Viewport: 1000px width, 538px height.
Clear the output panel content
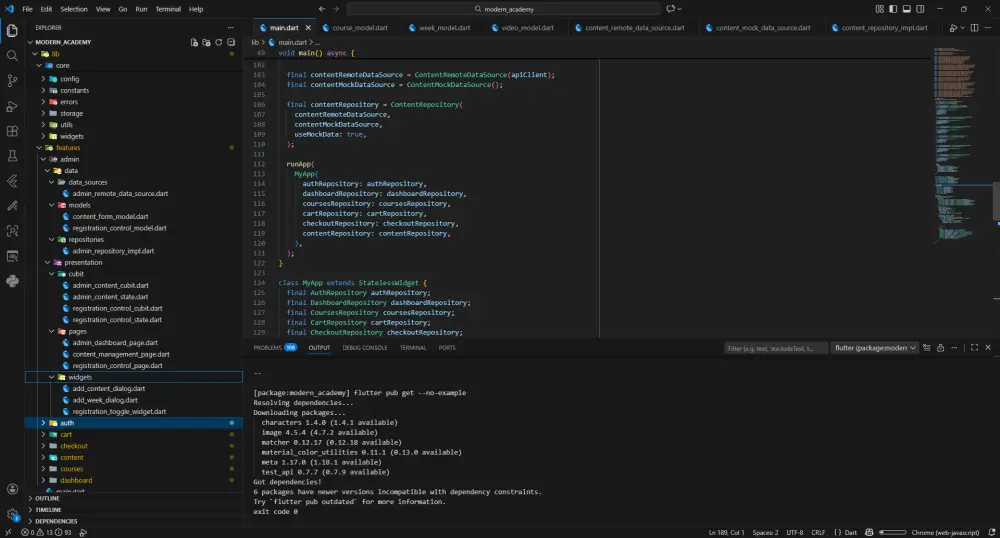pos(927,347)
